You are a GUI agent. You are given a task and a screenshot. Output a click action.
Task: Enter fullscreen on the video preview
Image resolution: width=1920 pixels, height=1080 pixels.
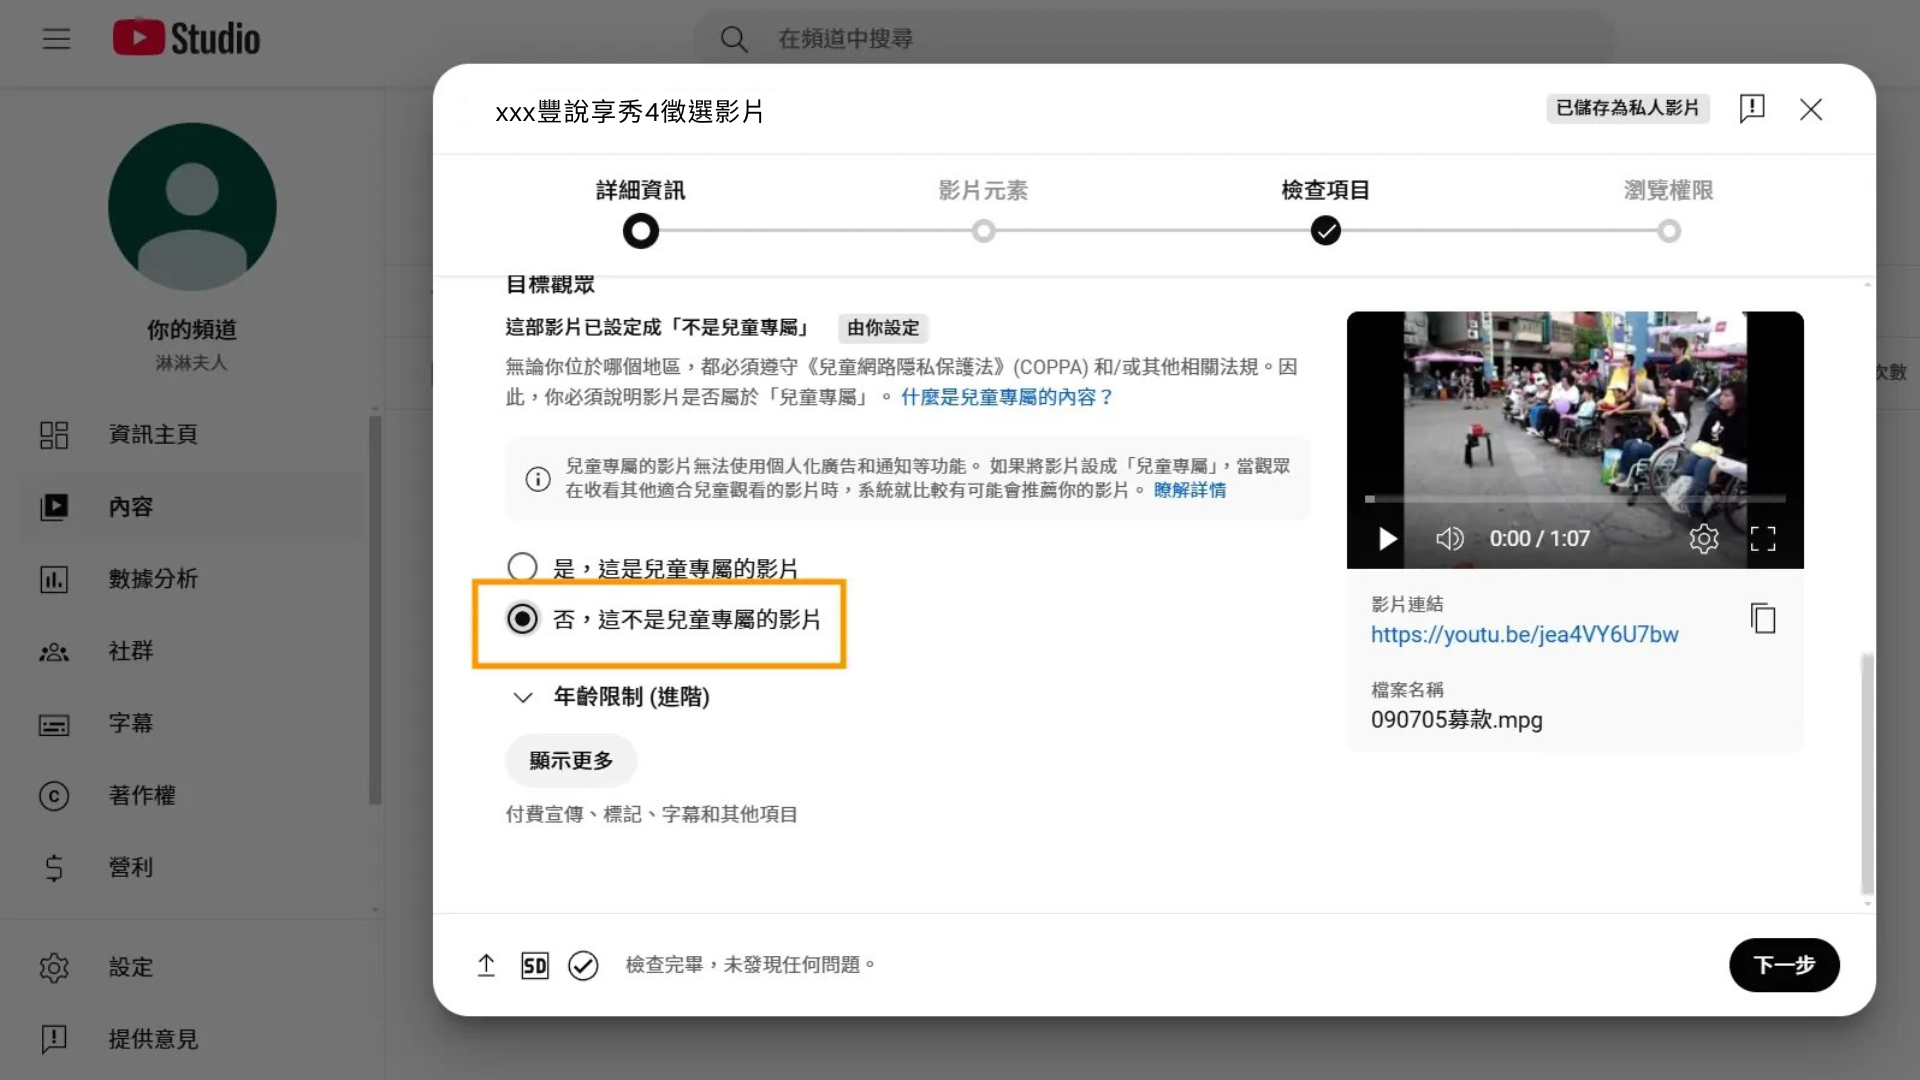pos(1763,539)
